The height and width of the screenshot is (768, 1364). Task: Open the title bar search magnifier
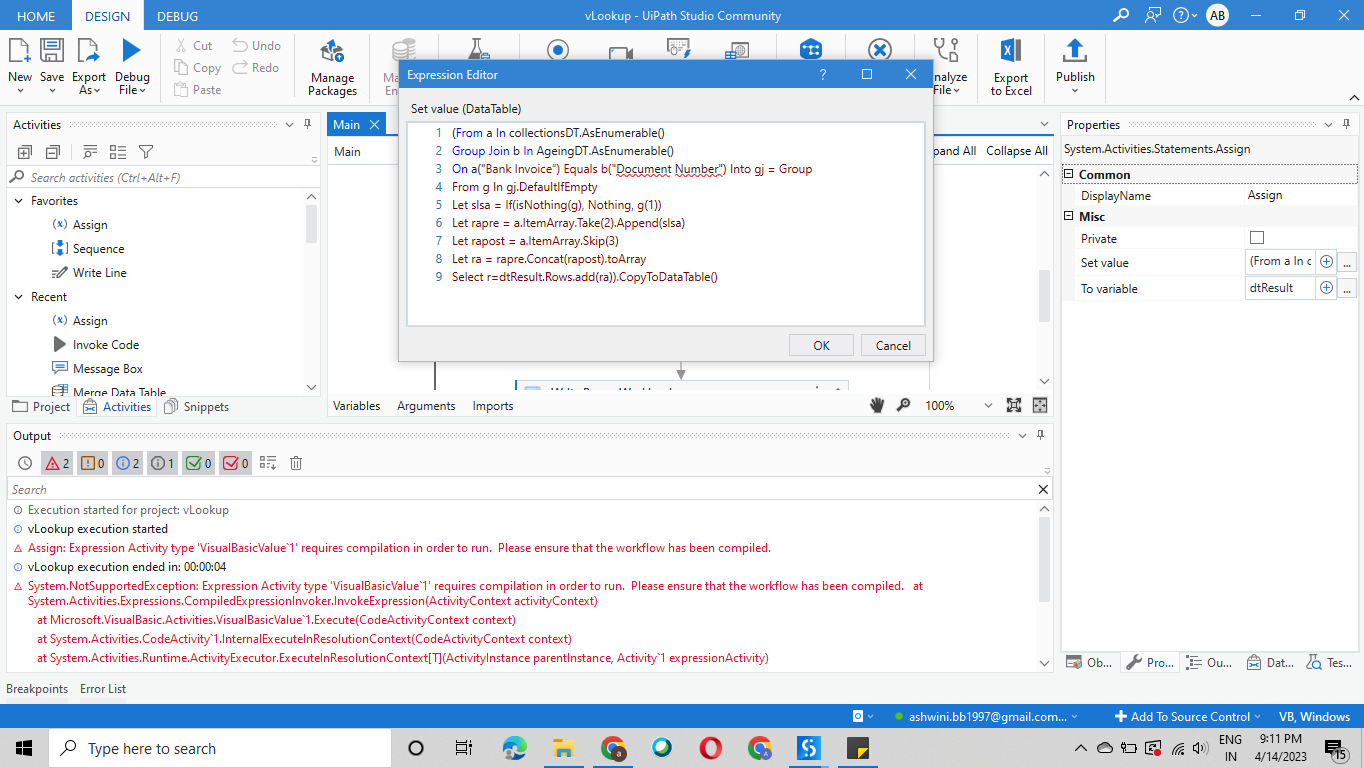click(x=1121, y=15)
